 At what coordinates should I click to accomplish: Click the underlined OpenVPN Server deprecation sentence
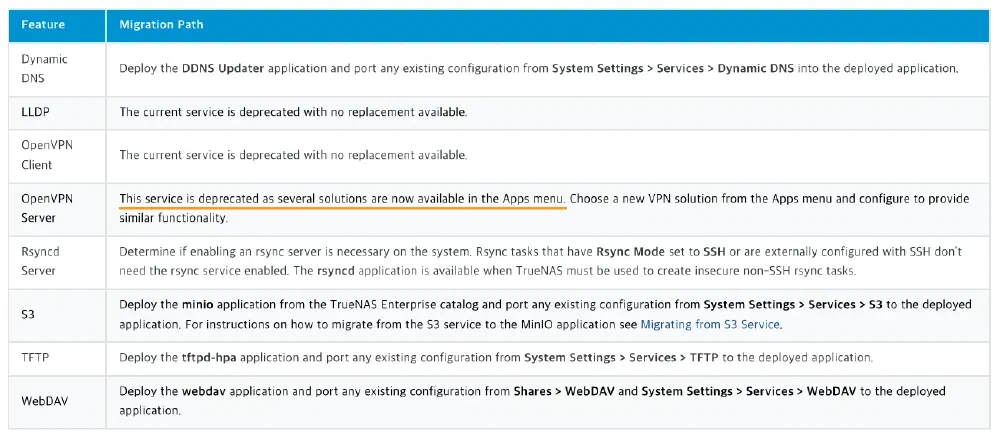point(342,199)
